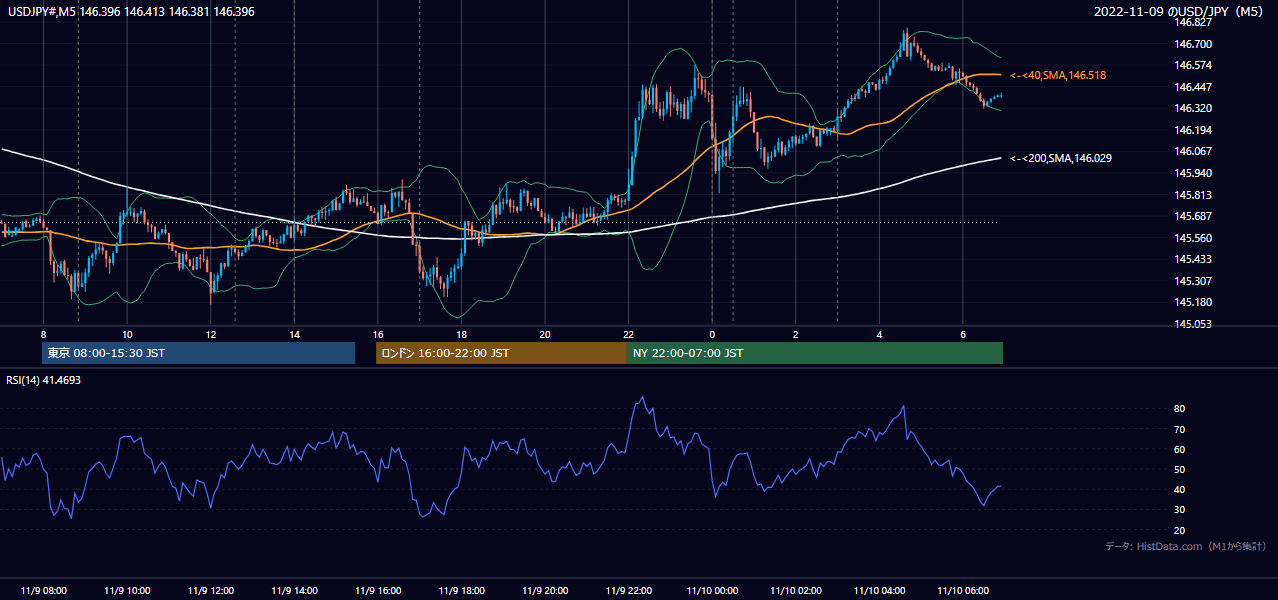Click price axis value 145.940
This screenshot has height=600, width=1278.
tap(1194, 173)
